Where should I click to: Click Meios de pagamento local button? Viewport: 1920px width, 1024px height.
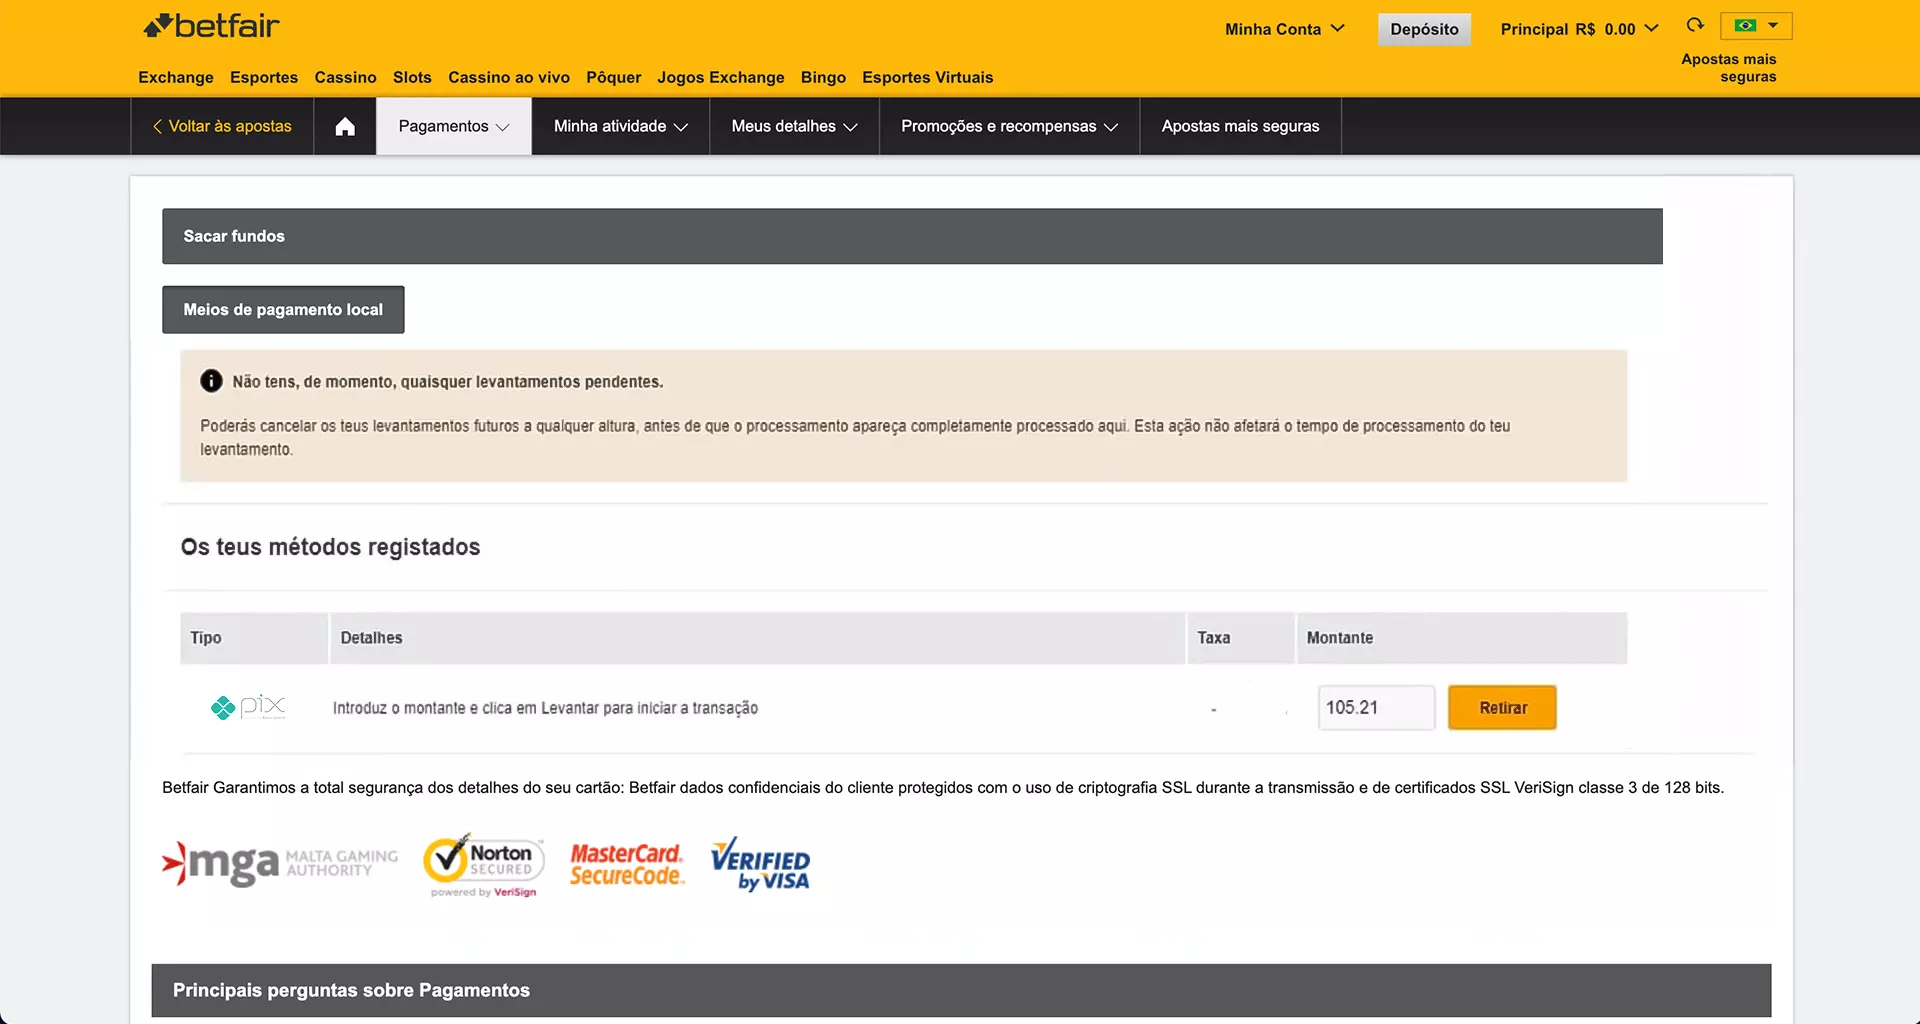[283, 309]
